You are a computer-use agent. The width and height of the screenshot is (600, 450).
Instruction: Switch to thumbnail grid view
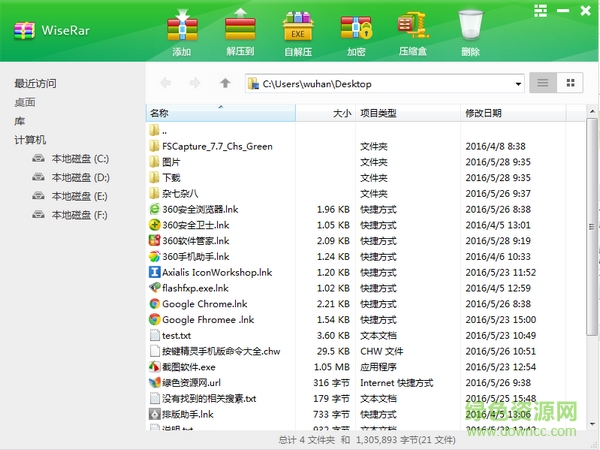570,84
